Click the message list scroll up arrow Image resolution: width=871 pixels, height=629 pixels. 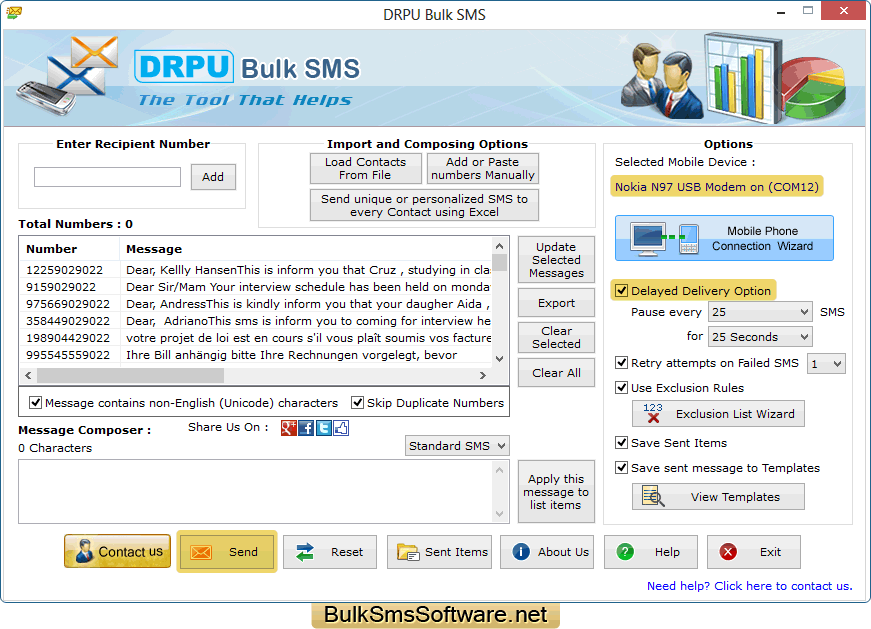499,246
